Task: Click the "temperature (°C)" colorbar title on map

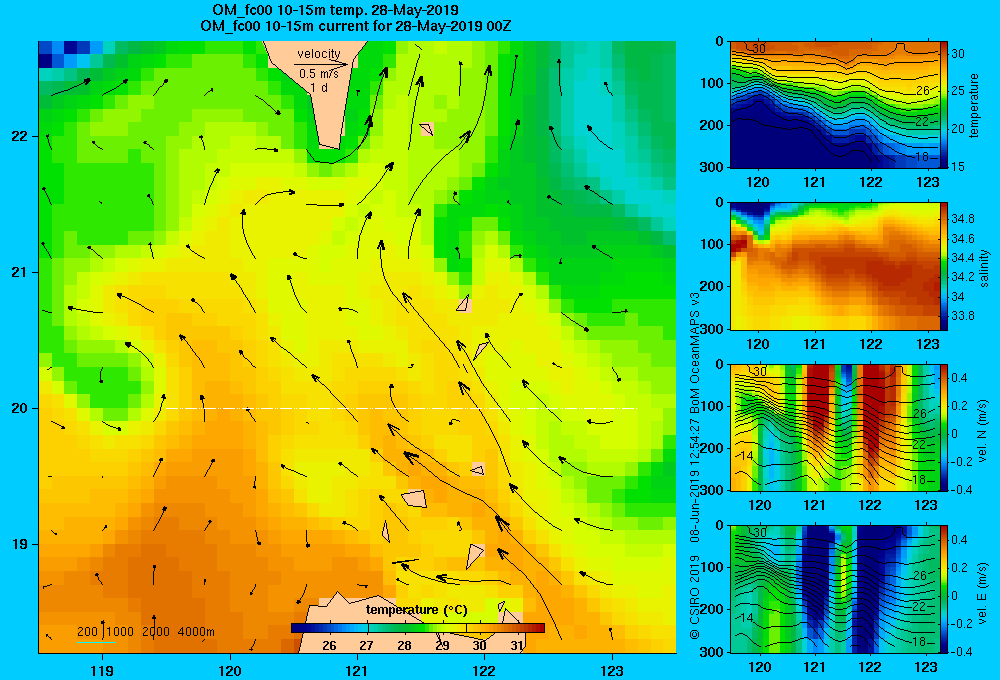Action: (x=416, y=610)
